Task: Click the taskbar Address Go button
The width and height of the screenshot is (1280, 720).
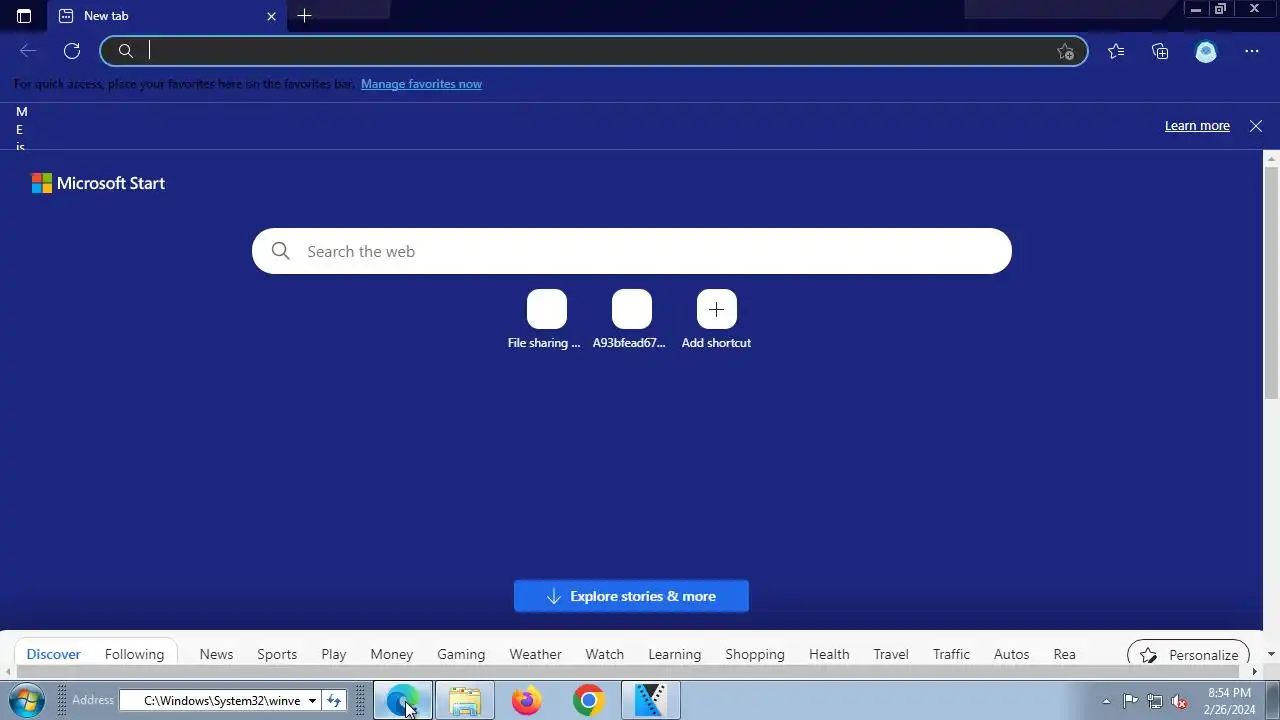Action: 334,701
